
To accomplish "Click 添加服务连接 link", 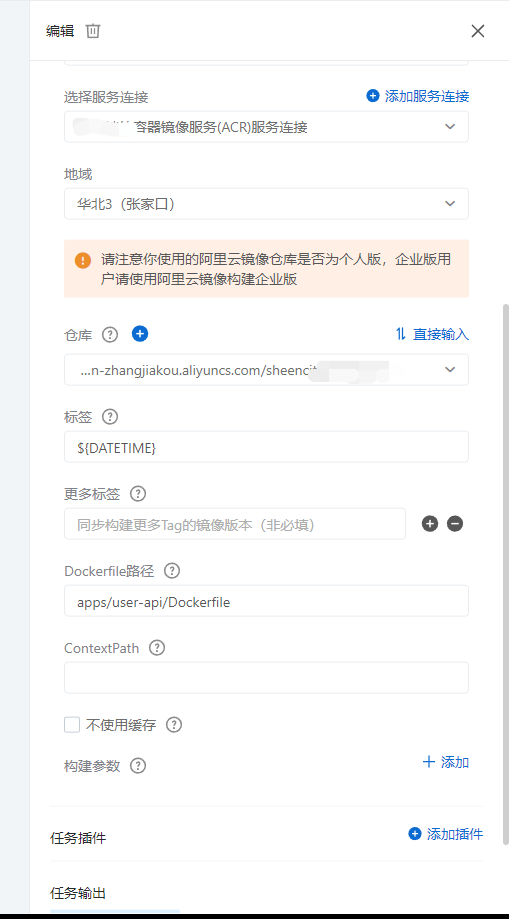I will (418, 96).
